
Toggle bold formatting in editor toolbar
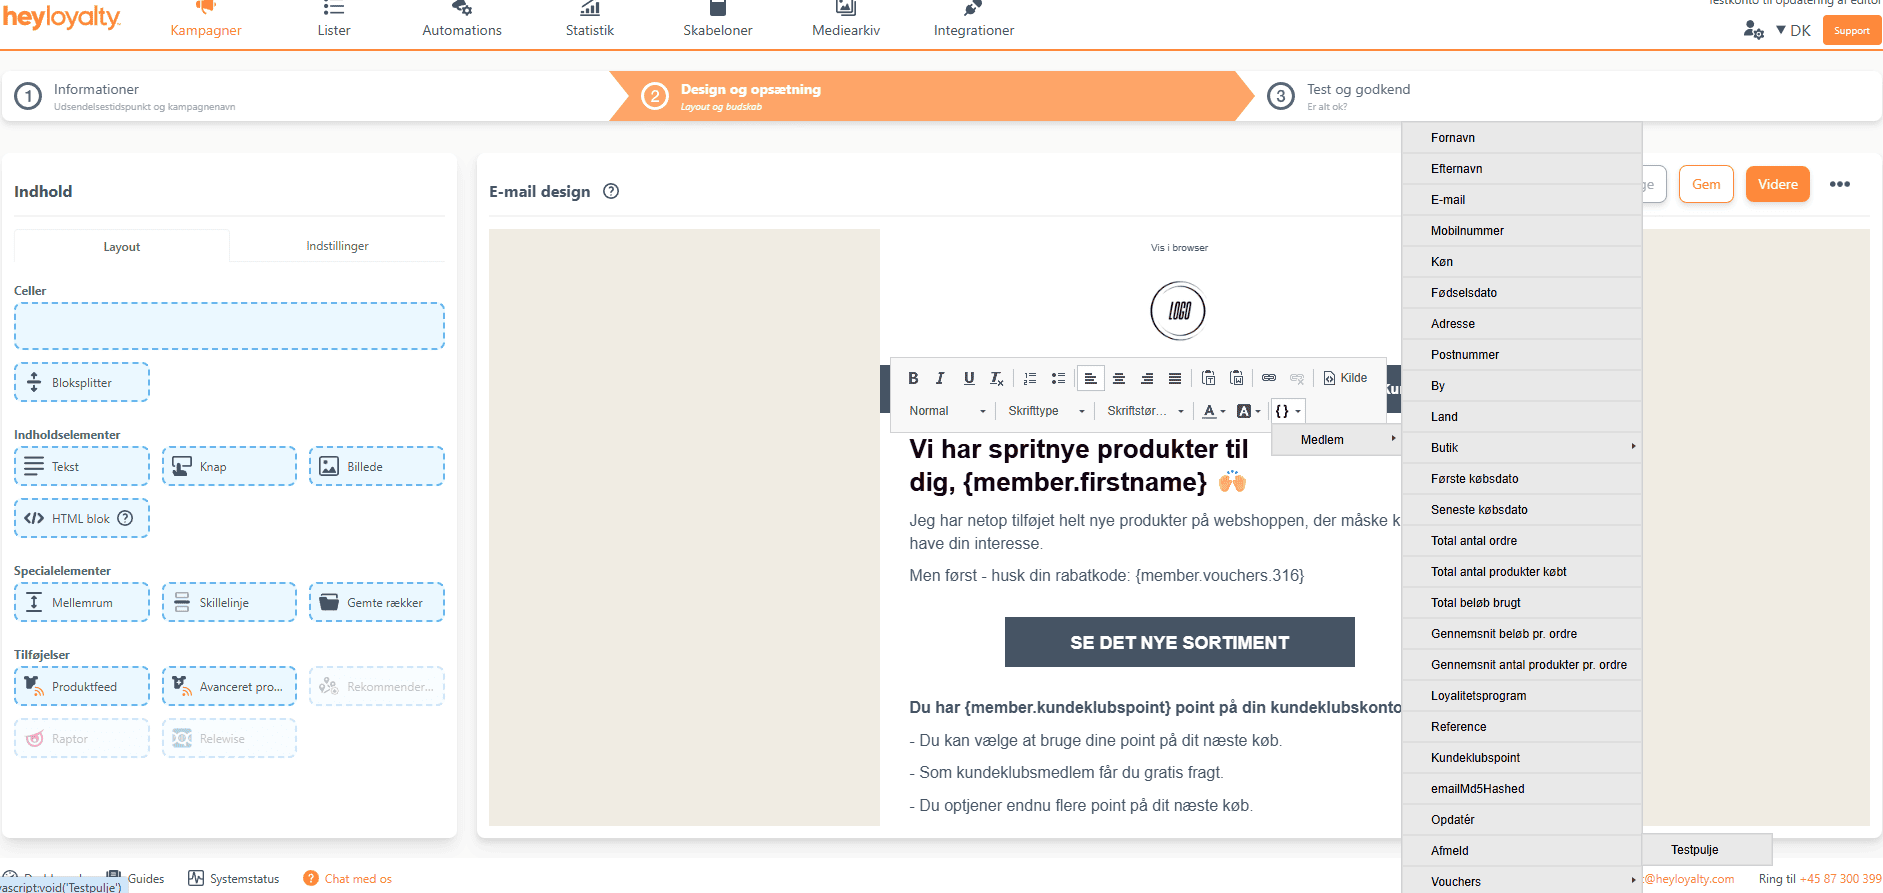pyautogui.click(x=913, y=378)
